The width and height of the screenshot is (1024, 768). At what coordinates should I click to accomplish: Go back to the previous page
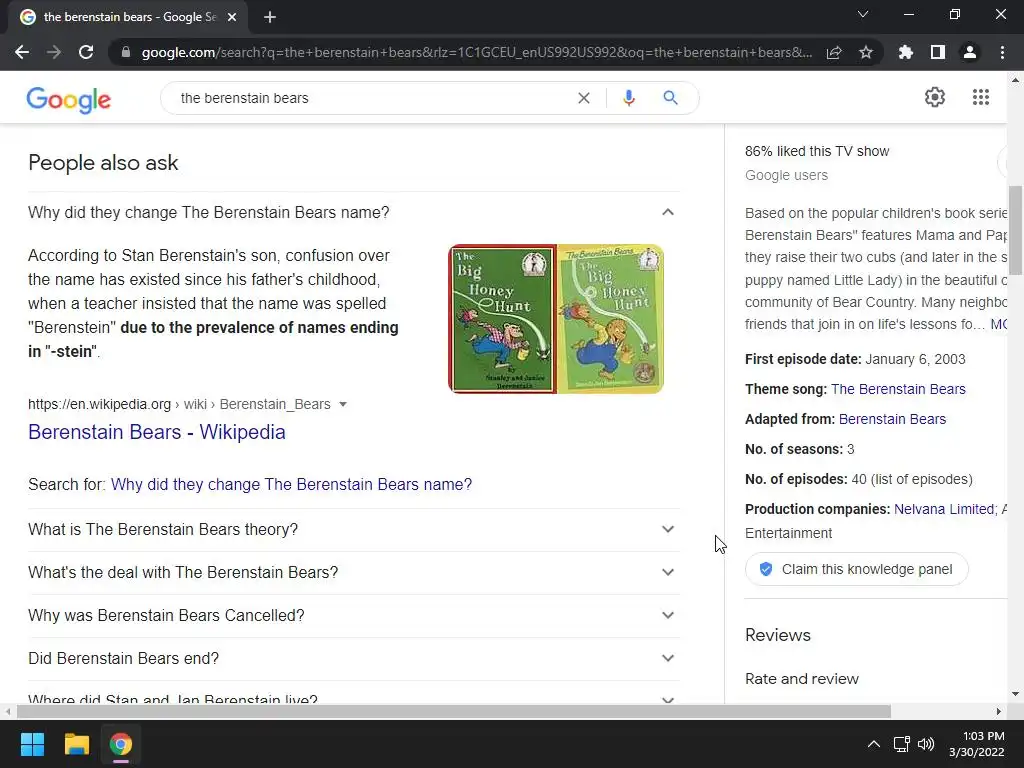coord(22,52)
